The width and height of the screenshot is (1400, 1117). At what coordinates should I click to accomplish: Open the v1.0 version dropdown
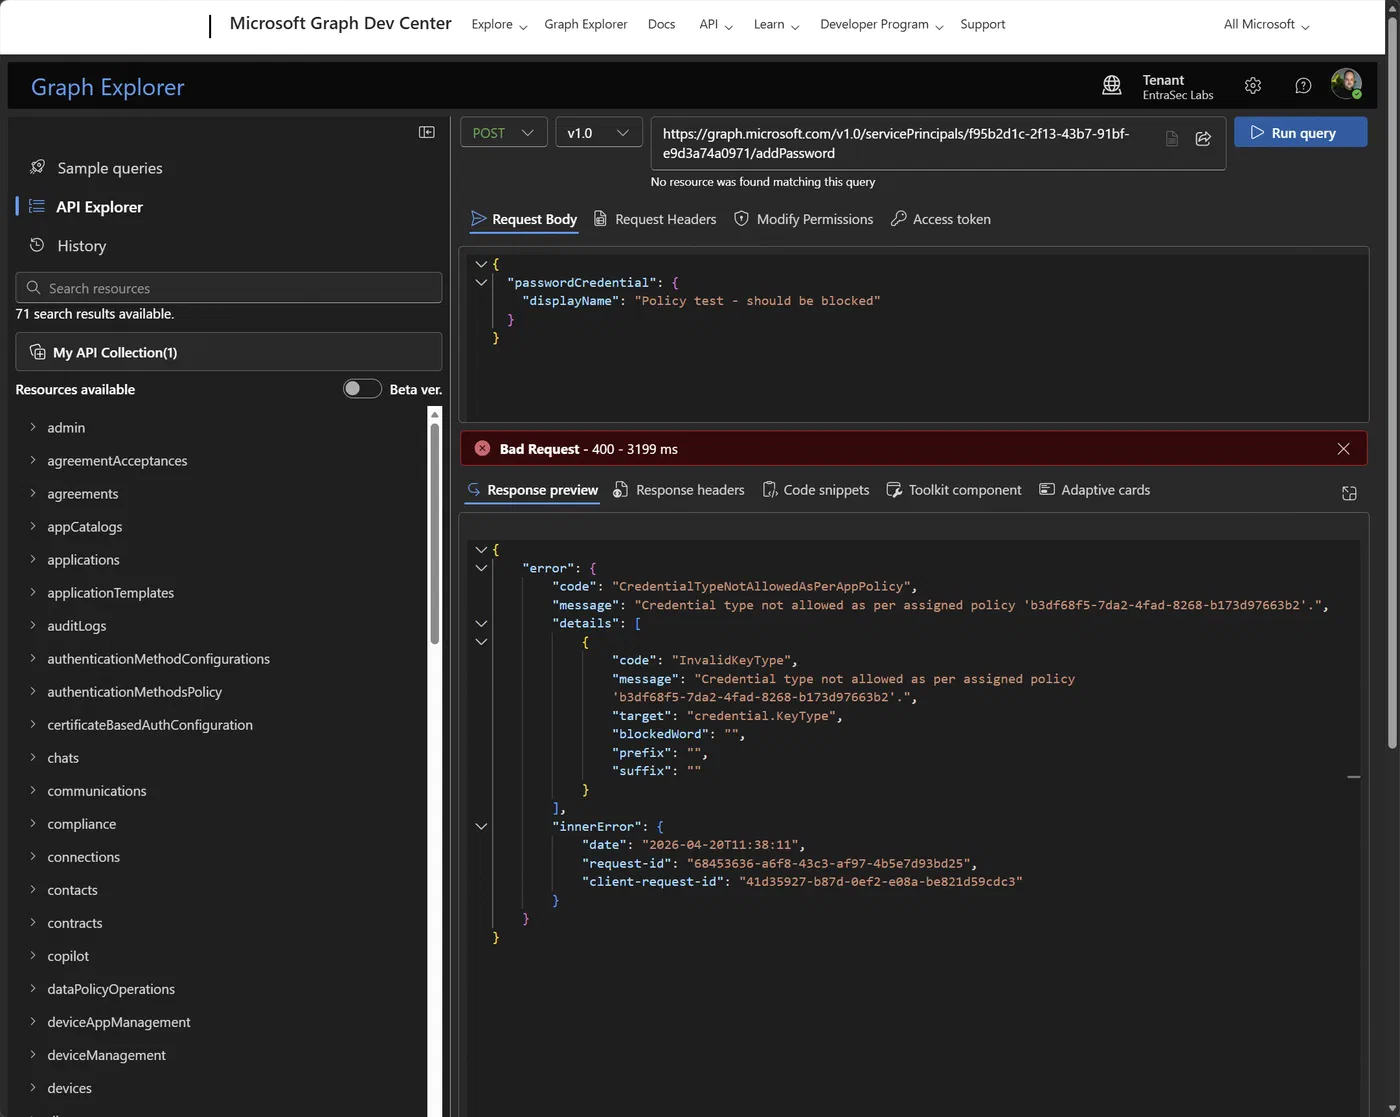coord(598,133)
